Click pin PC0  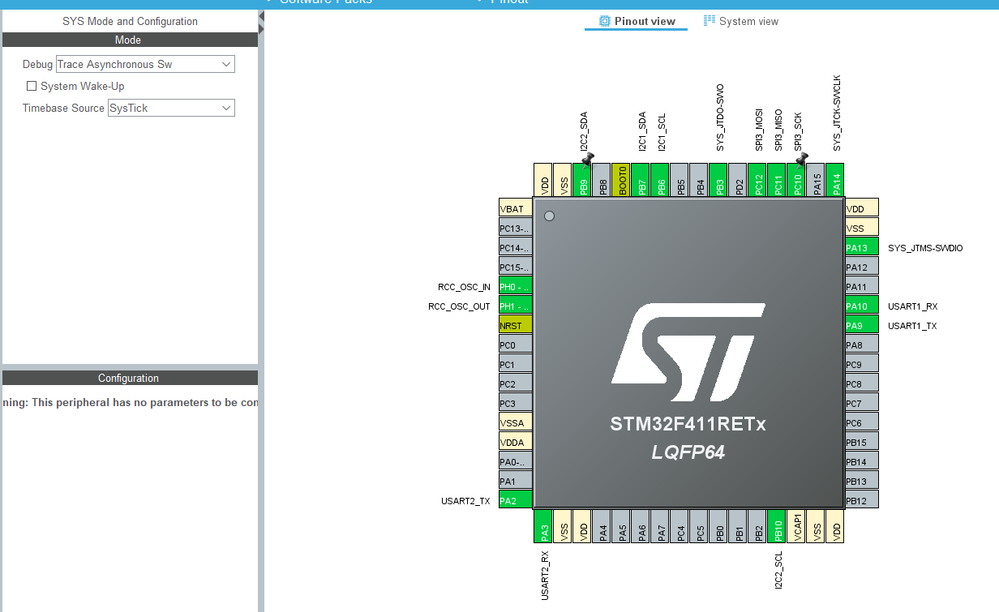pyautogui.click(x=515, y=345)
